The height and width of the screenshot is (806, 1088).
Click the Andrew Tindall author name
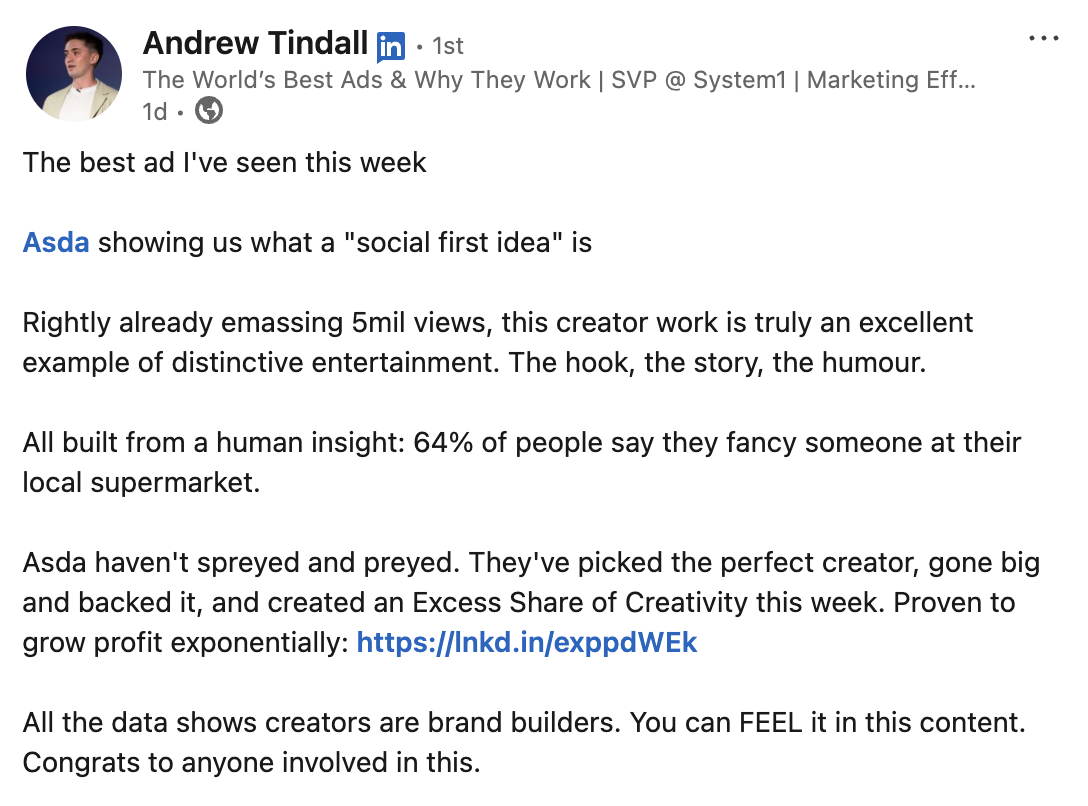click(x=255, y=43)
